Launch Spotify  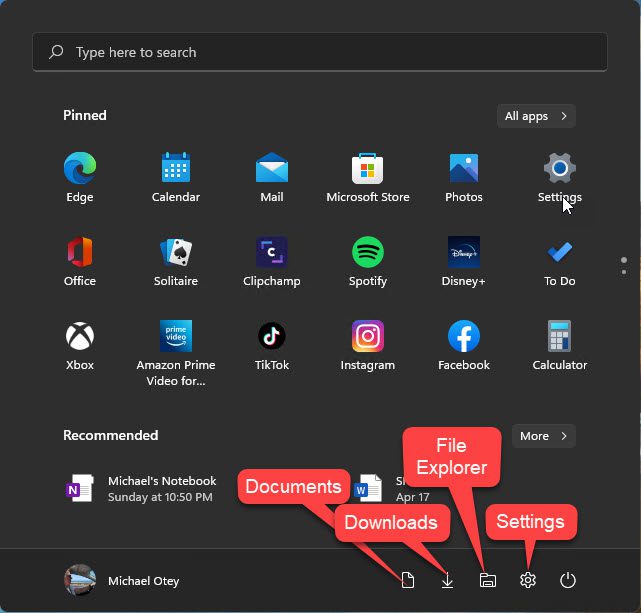click(368, 262)
